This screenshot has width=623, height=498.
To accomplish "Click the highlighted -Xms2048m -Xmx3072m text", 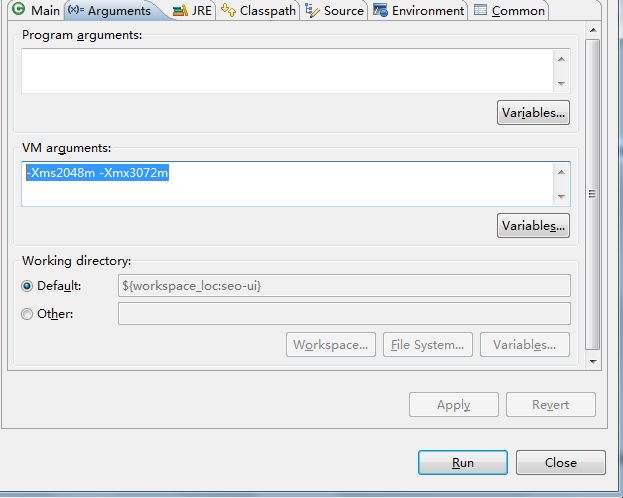I will 97,173.
